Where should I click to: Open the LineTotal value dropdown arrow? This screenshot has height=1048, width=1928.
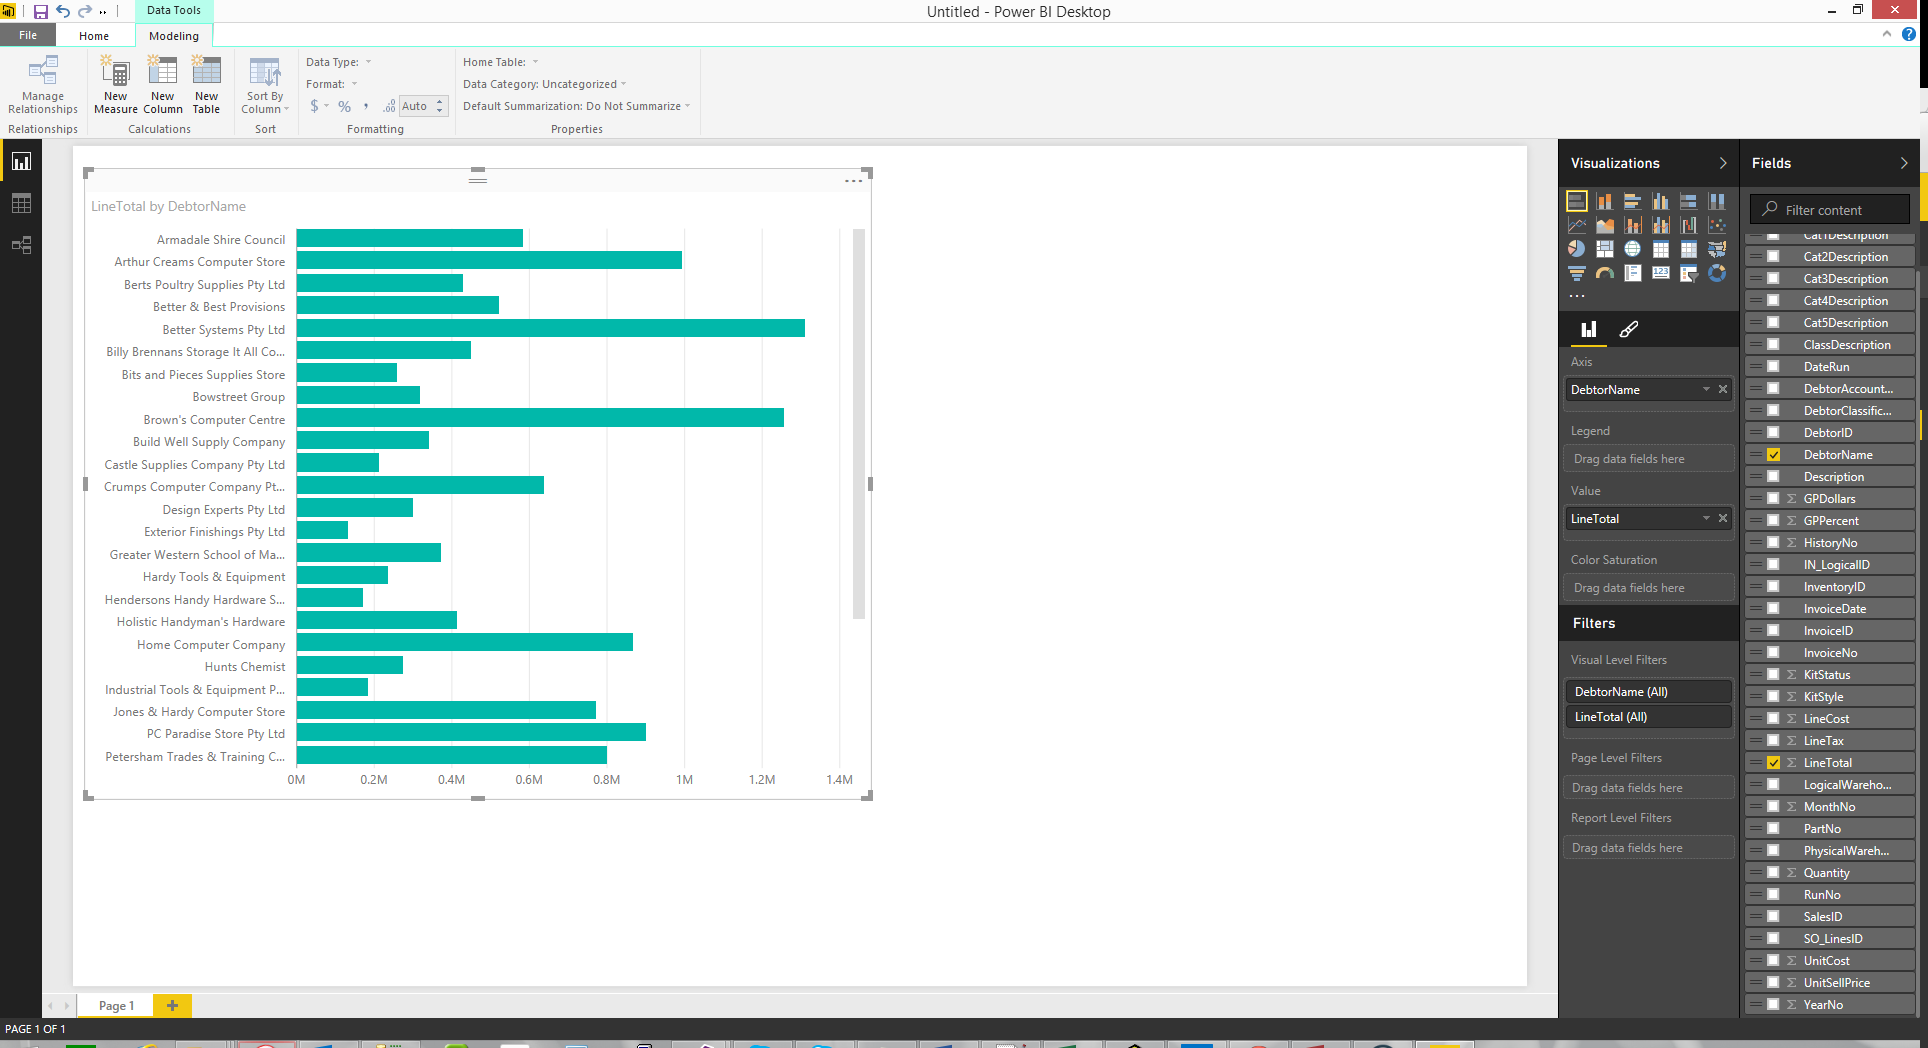(x=1706, y=518)
